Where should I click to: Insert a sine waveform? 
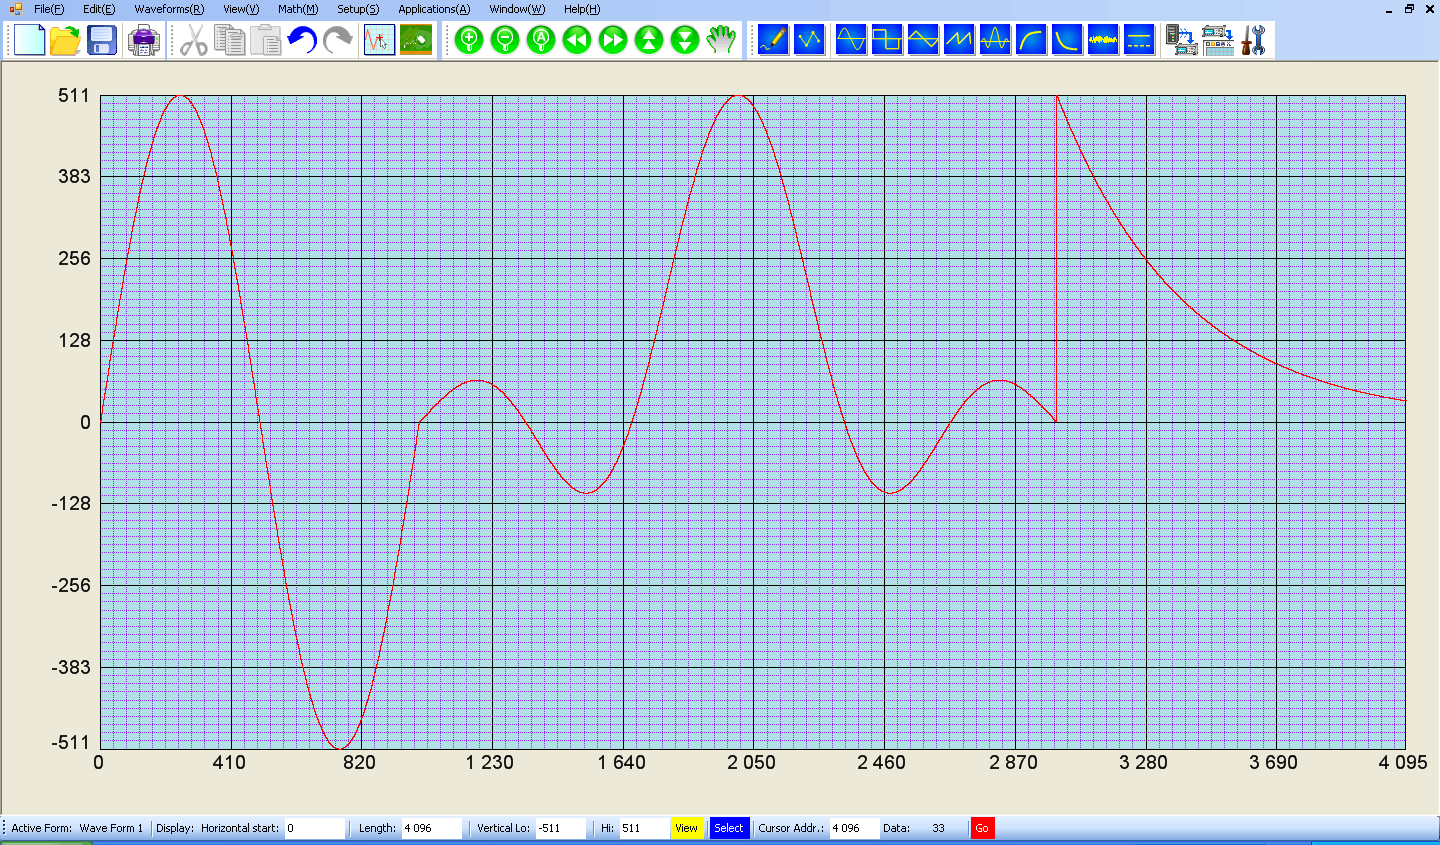[x=851, y=40]
